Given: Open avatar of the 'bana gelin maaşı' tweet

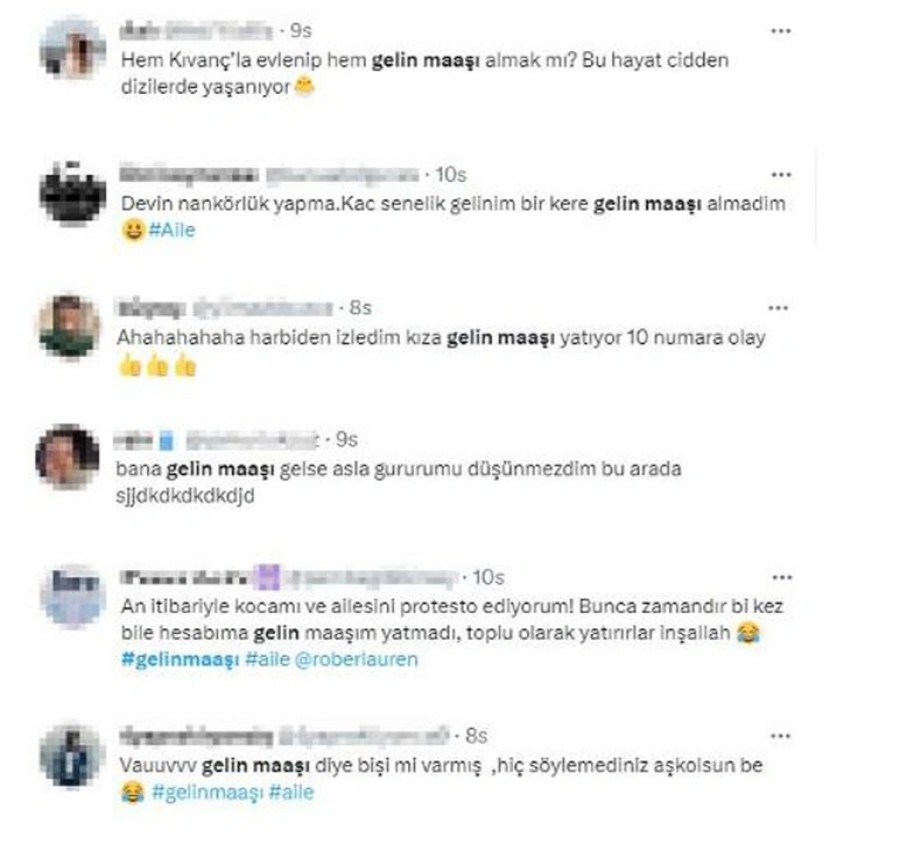Looking at the screenshot, I should (68, 457).
